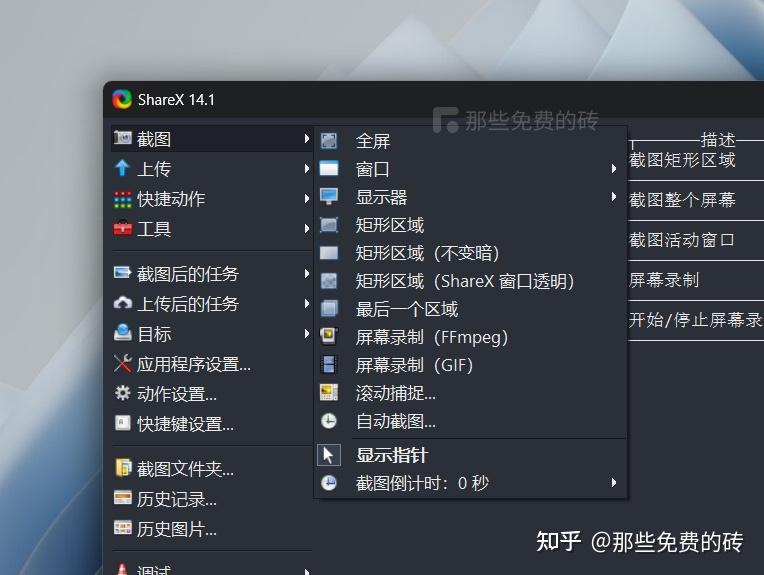The width and height of the screenshot is (764, 575).
Task: Expand the 工具 submenu arrow
Action: click(306, 229)
